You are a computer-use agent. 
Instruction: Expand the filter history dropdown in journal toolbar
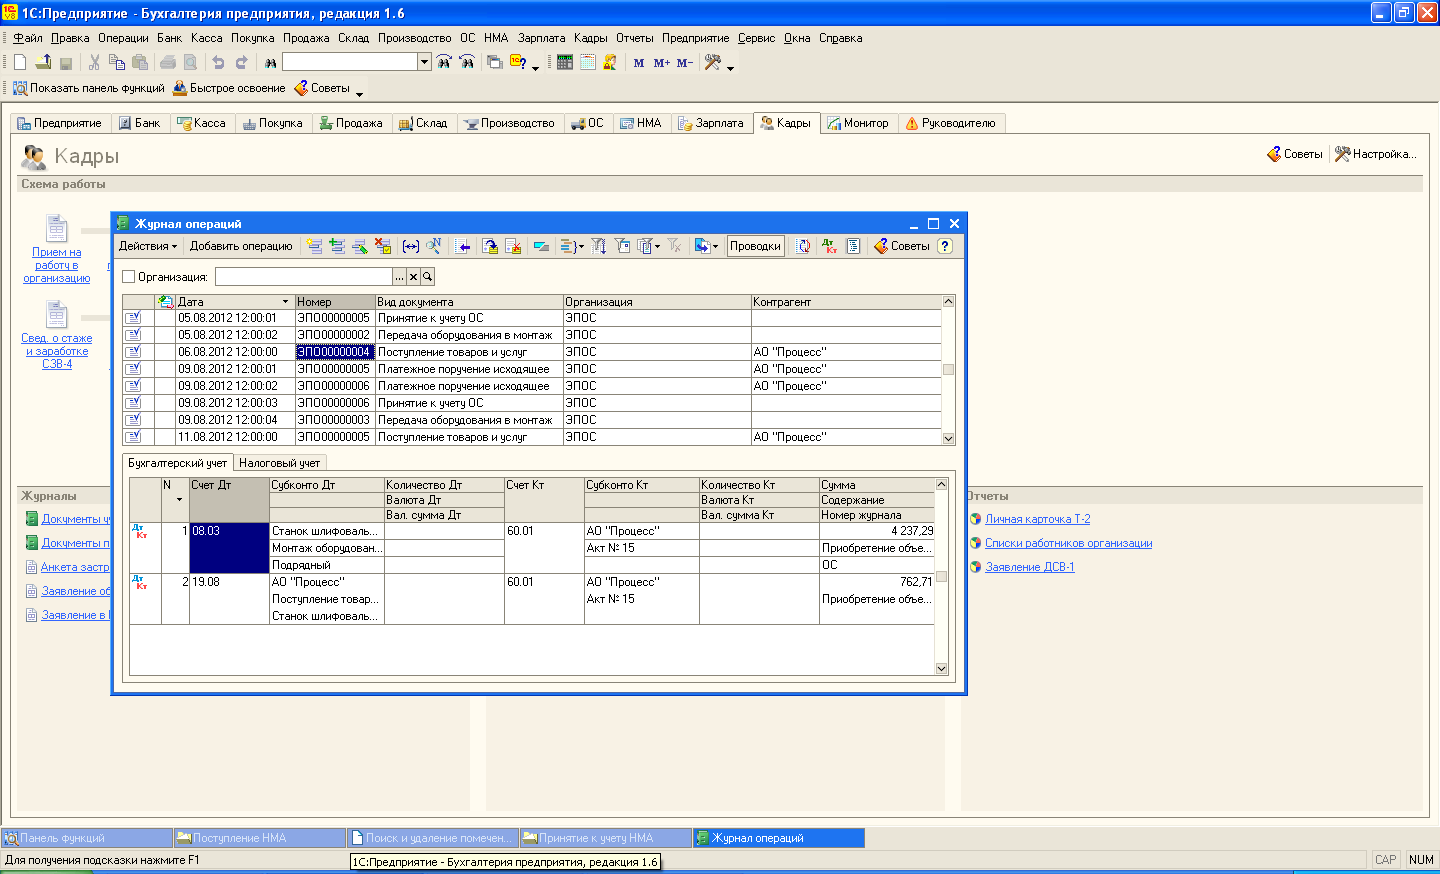pos(657,246)
